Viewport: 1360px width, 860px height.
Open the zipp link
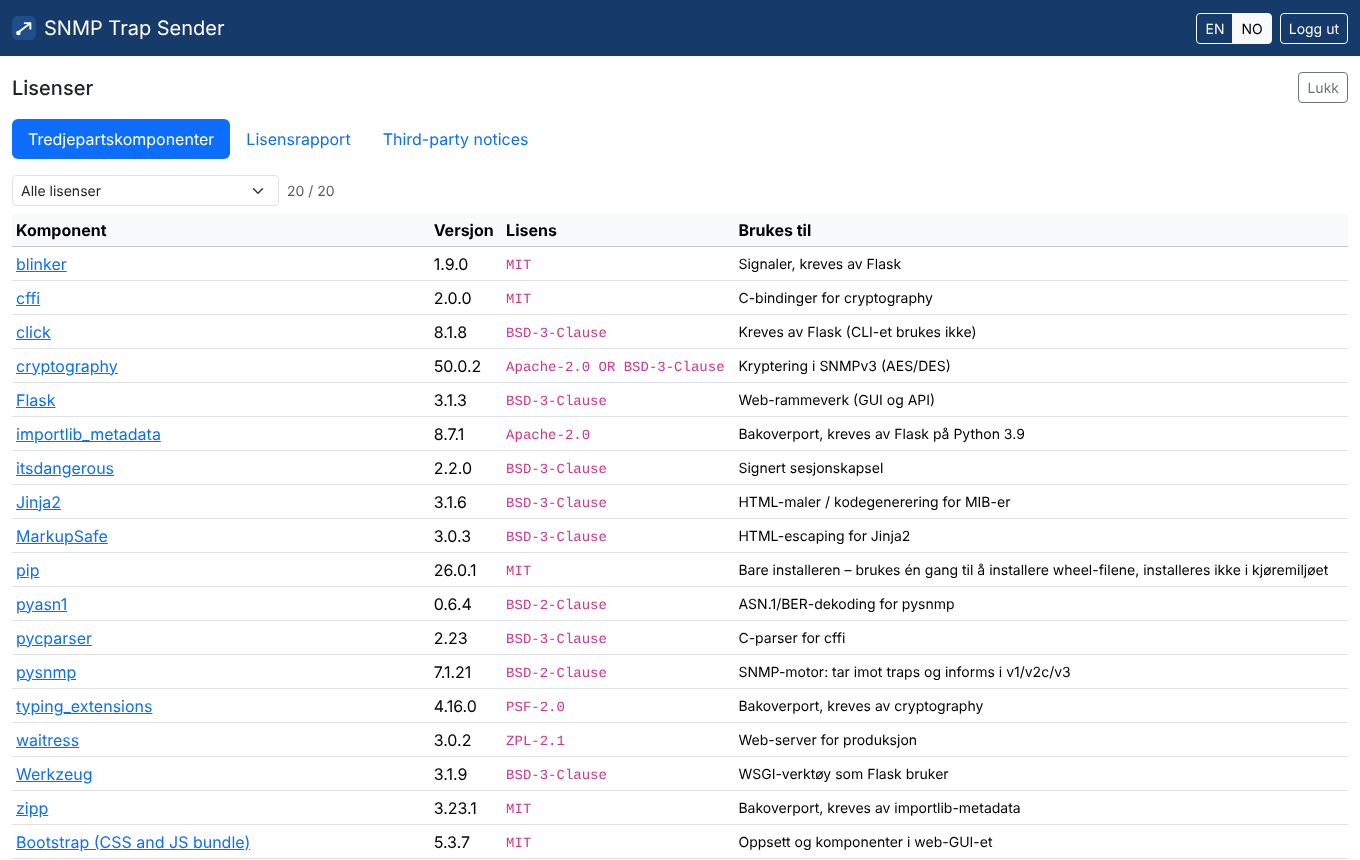[x=32, y=808]
